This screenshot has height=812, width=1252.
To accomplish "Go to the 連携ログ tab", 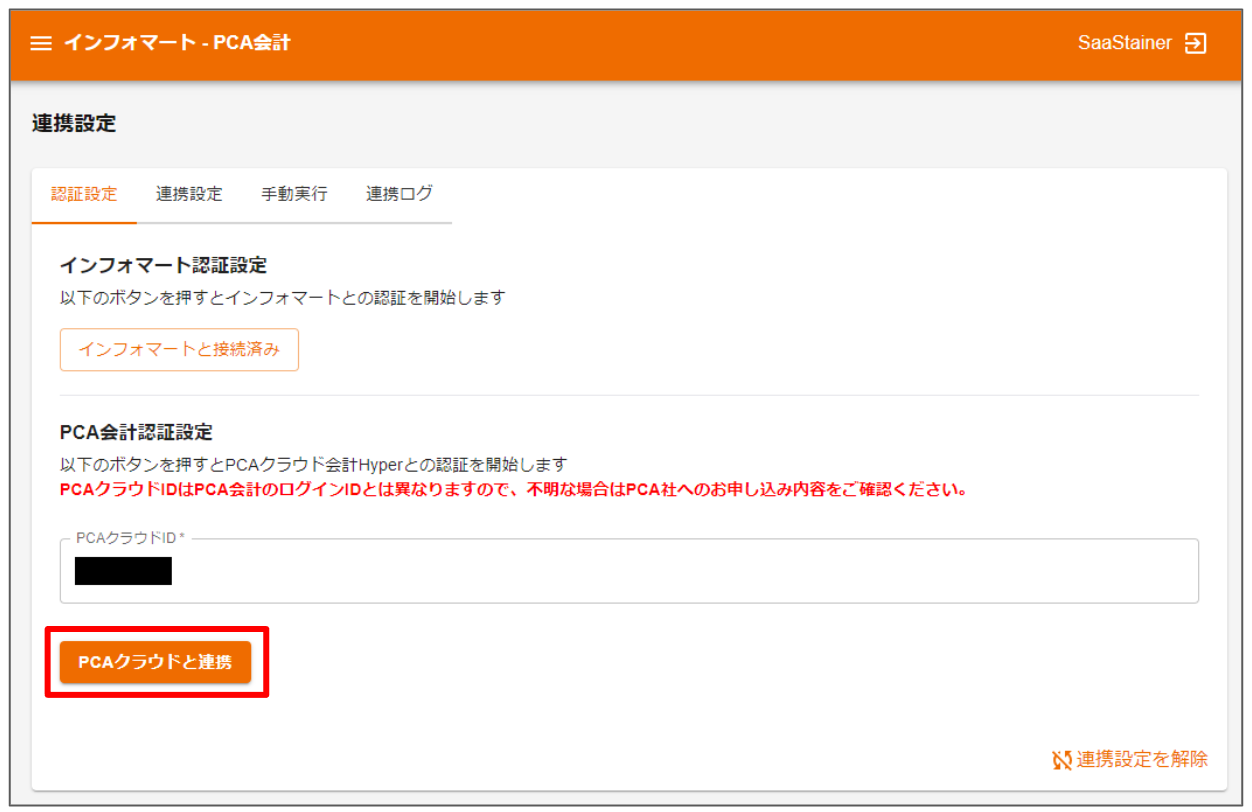I will pyautogui.click(x=399, y=195).
